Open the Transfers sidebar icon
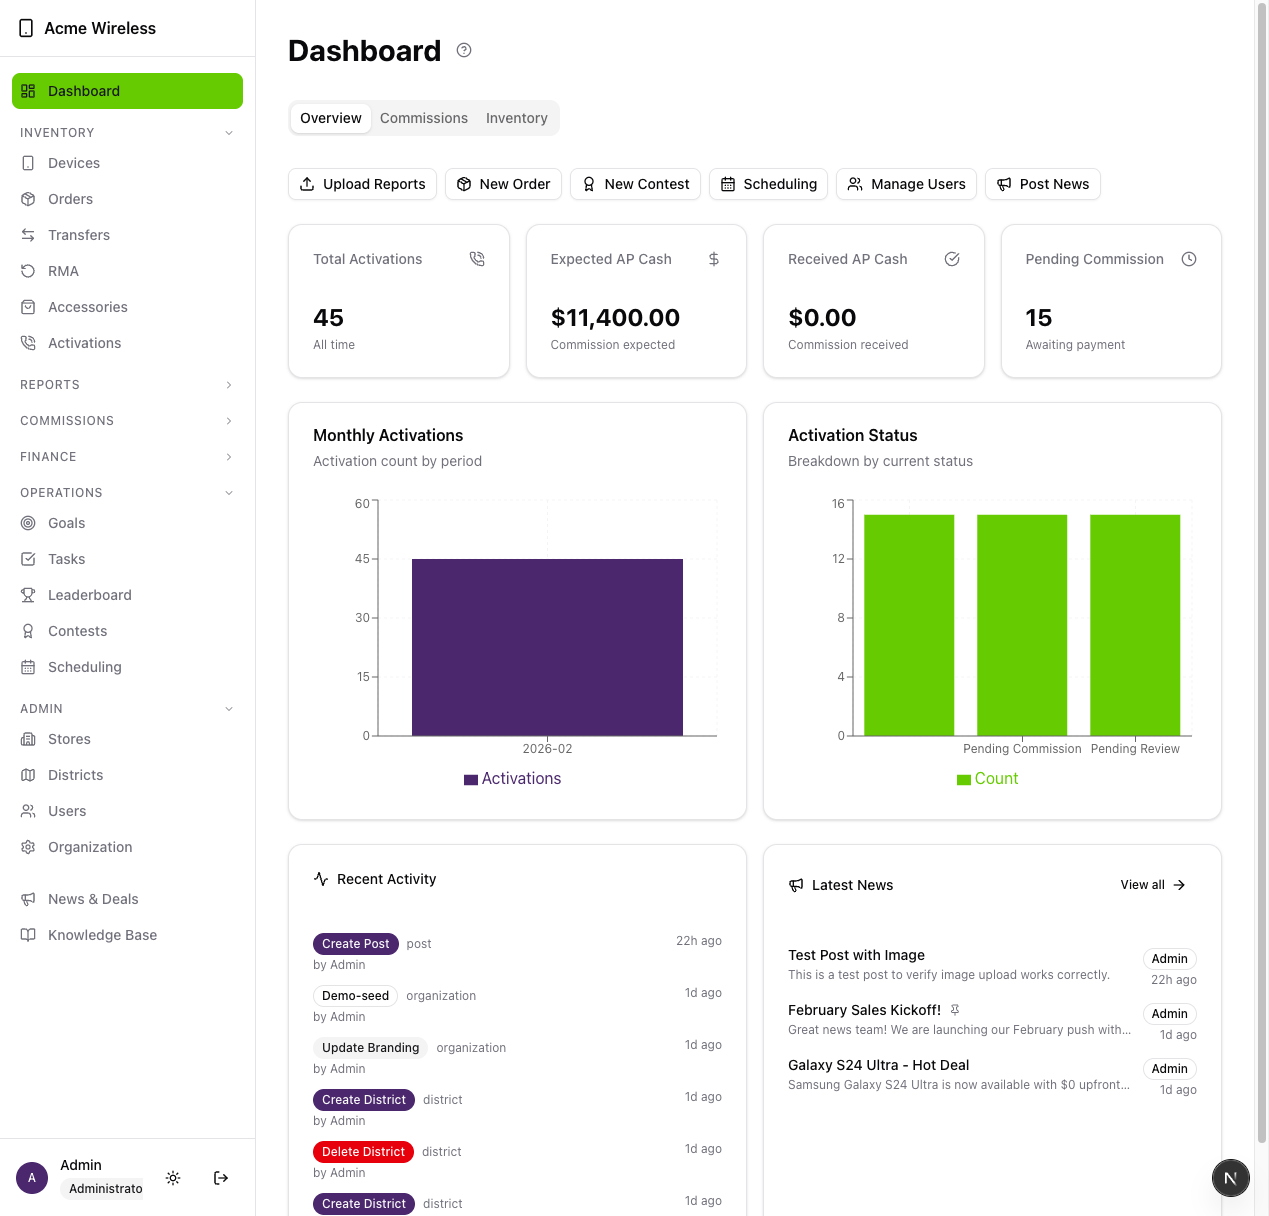Screen dimensions: 1269x1216 tap(30, 235)
